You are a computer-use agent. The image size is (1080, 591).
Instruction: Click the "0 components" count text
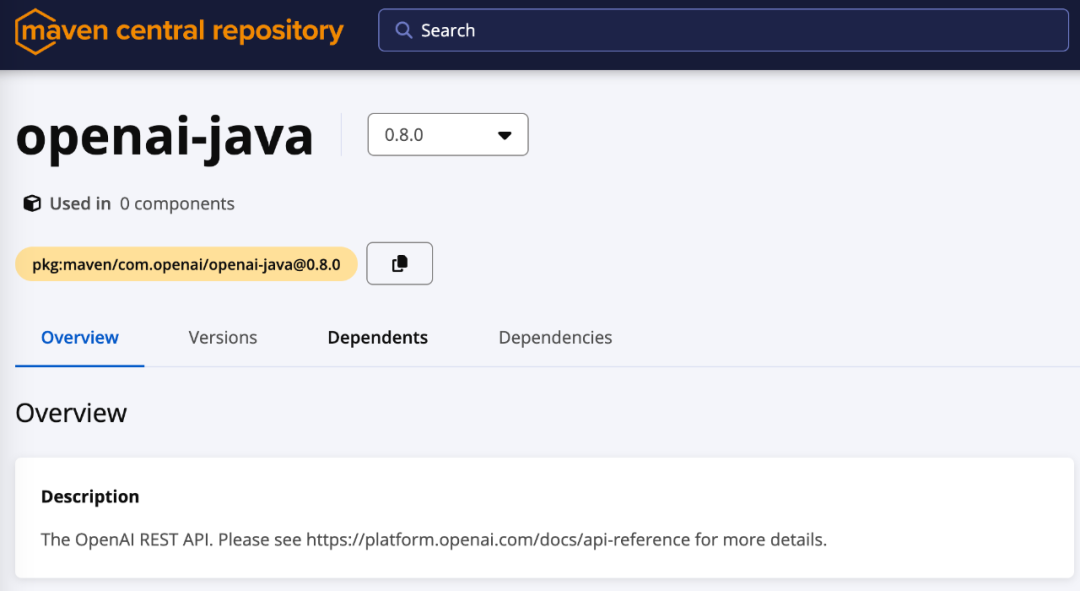[177, 204]
